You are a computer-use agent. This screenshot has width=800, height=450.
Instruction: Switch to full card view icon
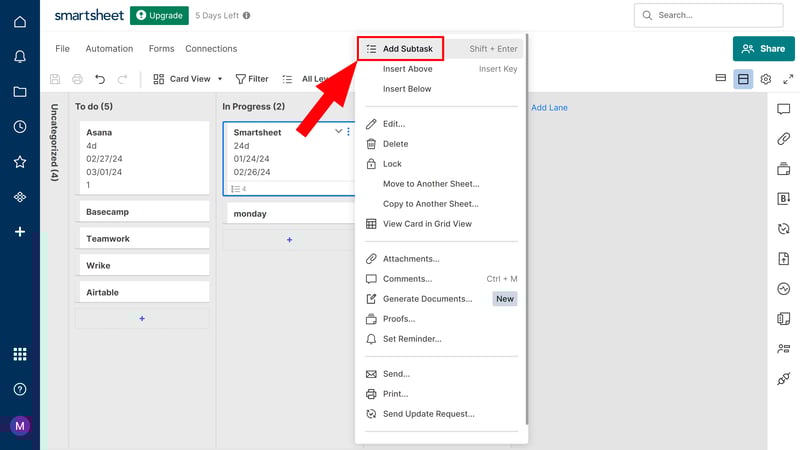[743, 79]
